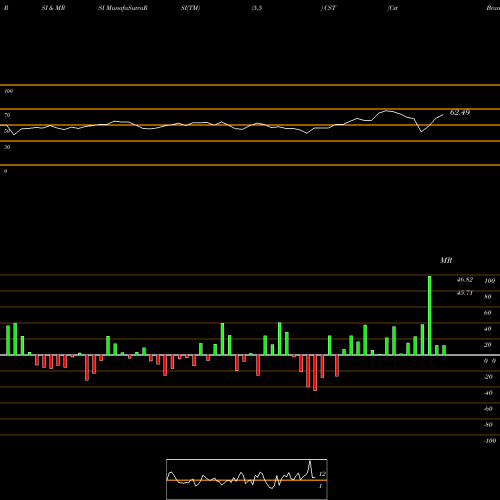
Task: Click the -100 label on MR axis
Action: [x=490, y=441]
